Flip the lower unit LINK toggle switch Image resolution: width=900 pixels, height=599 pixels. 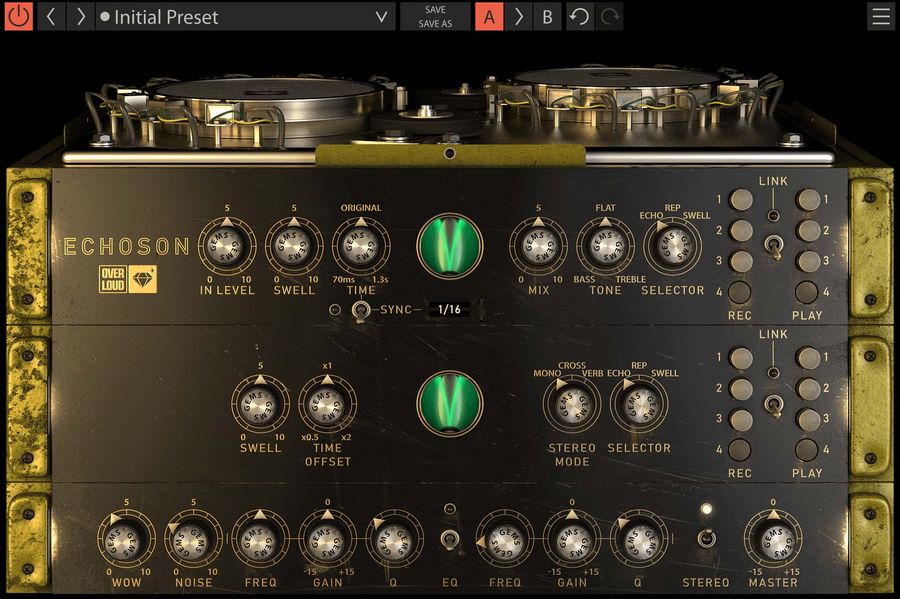click(773, 404)
